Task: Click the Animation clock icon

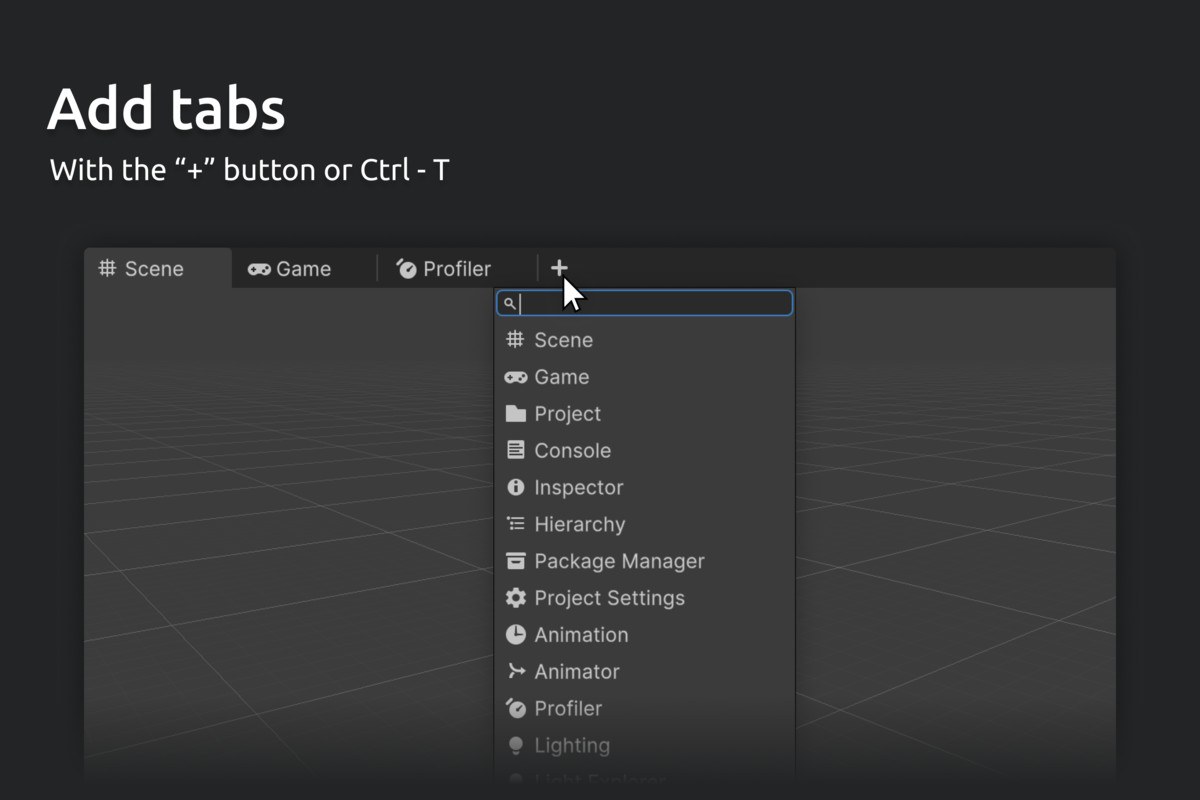Action: (516, 635)
